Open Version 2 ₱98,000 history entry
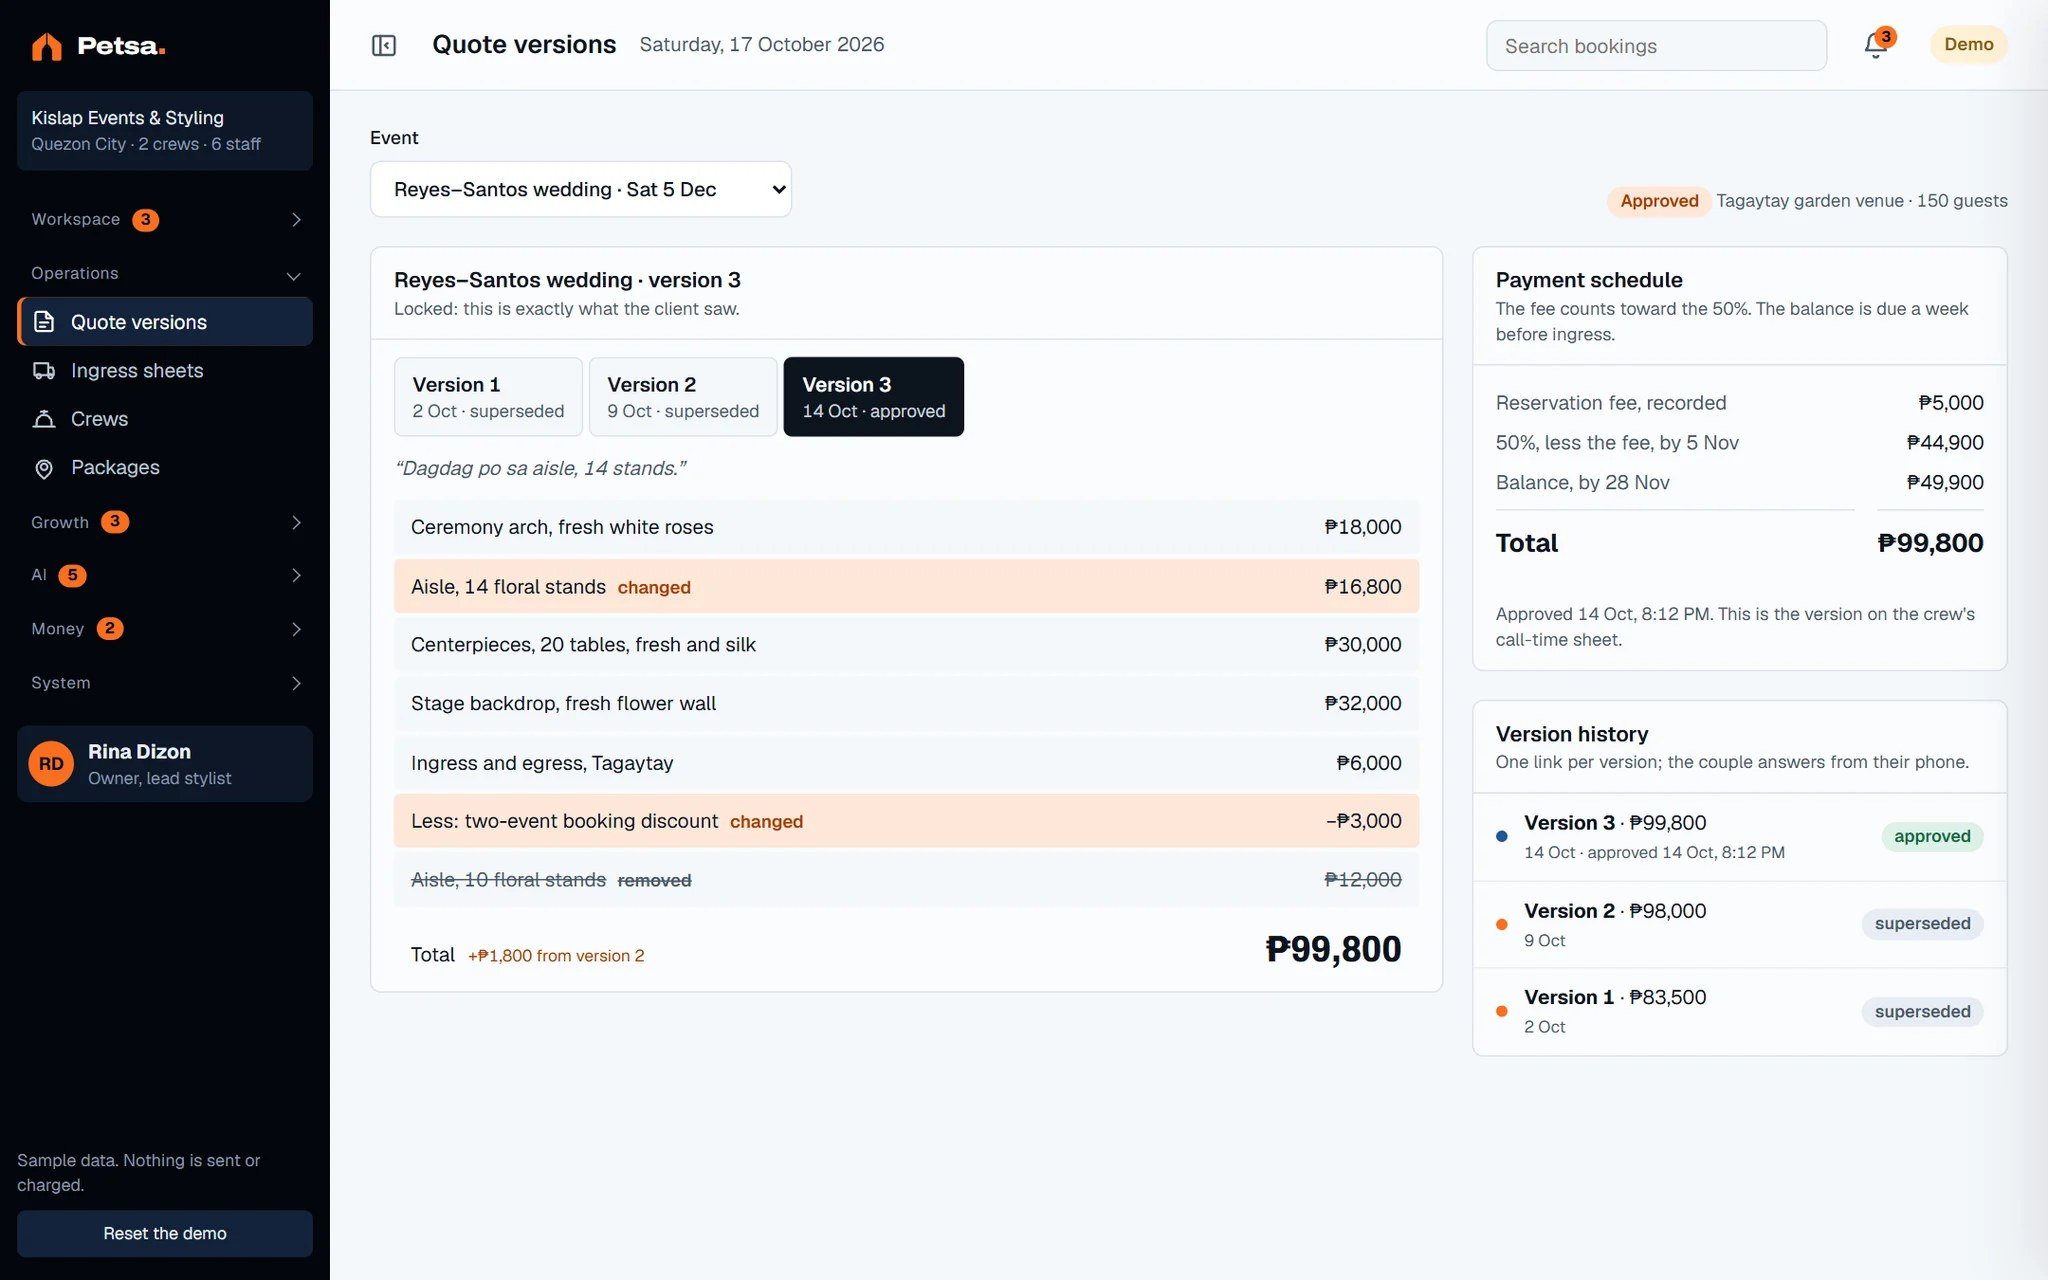The image size is (2048, 1280). [x=1740, y=925]
